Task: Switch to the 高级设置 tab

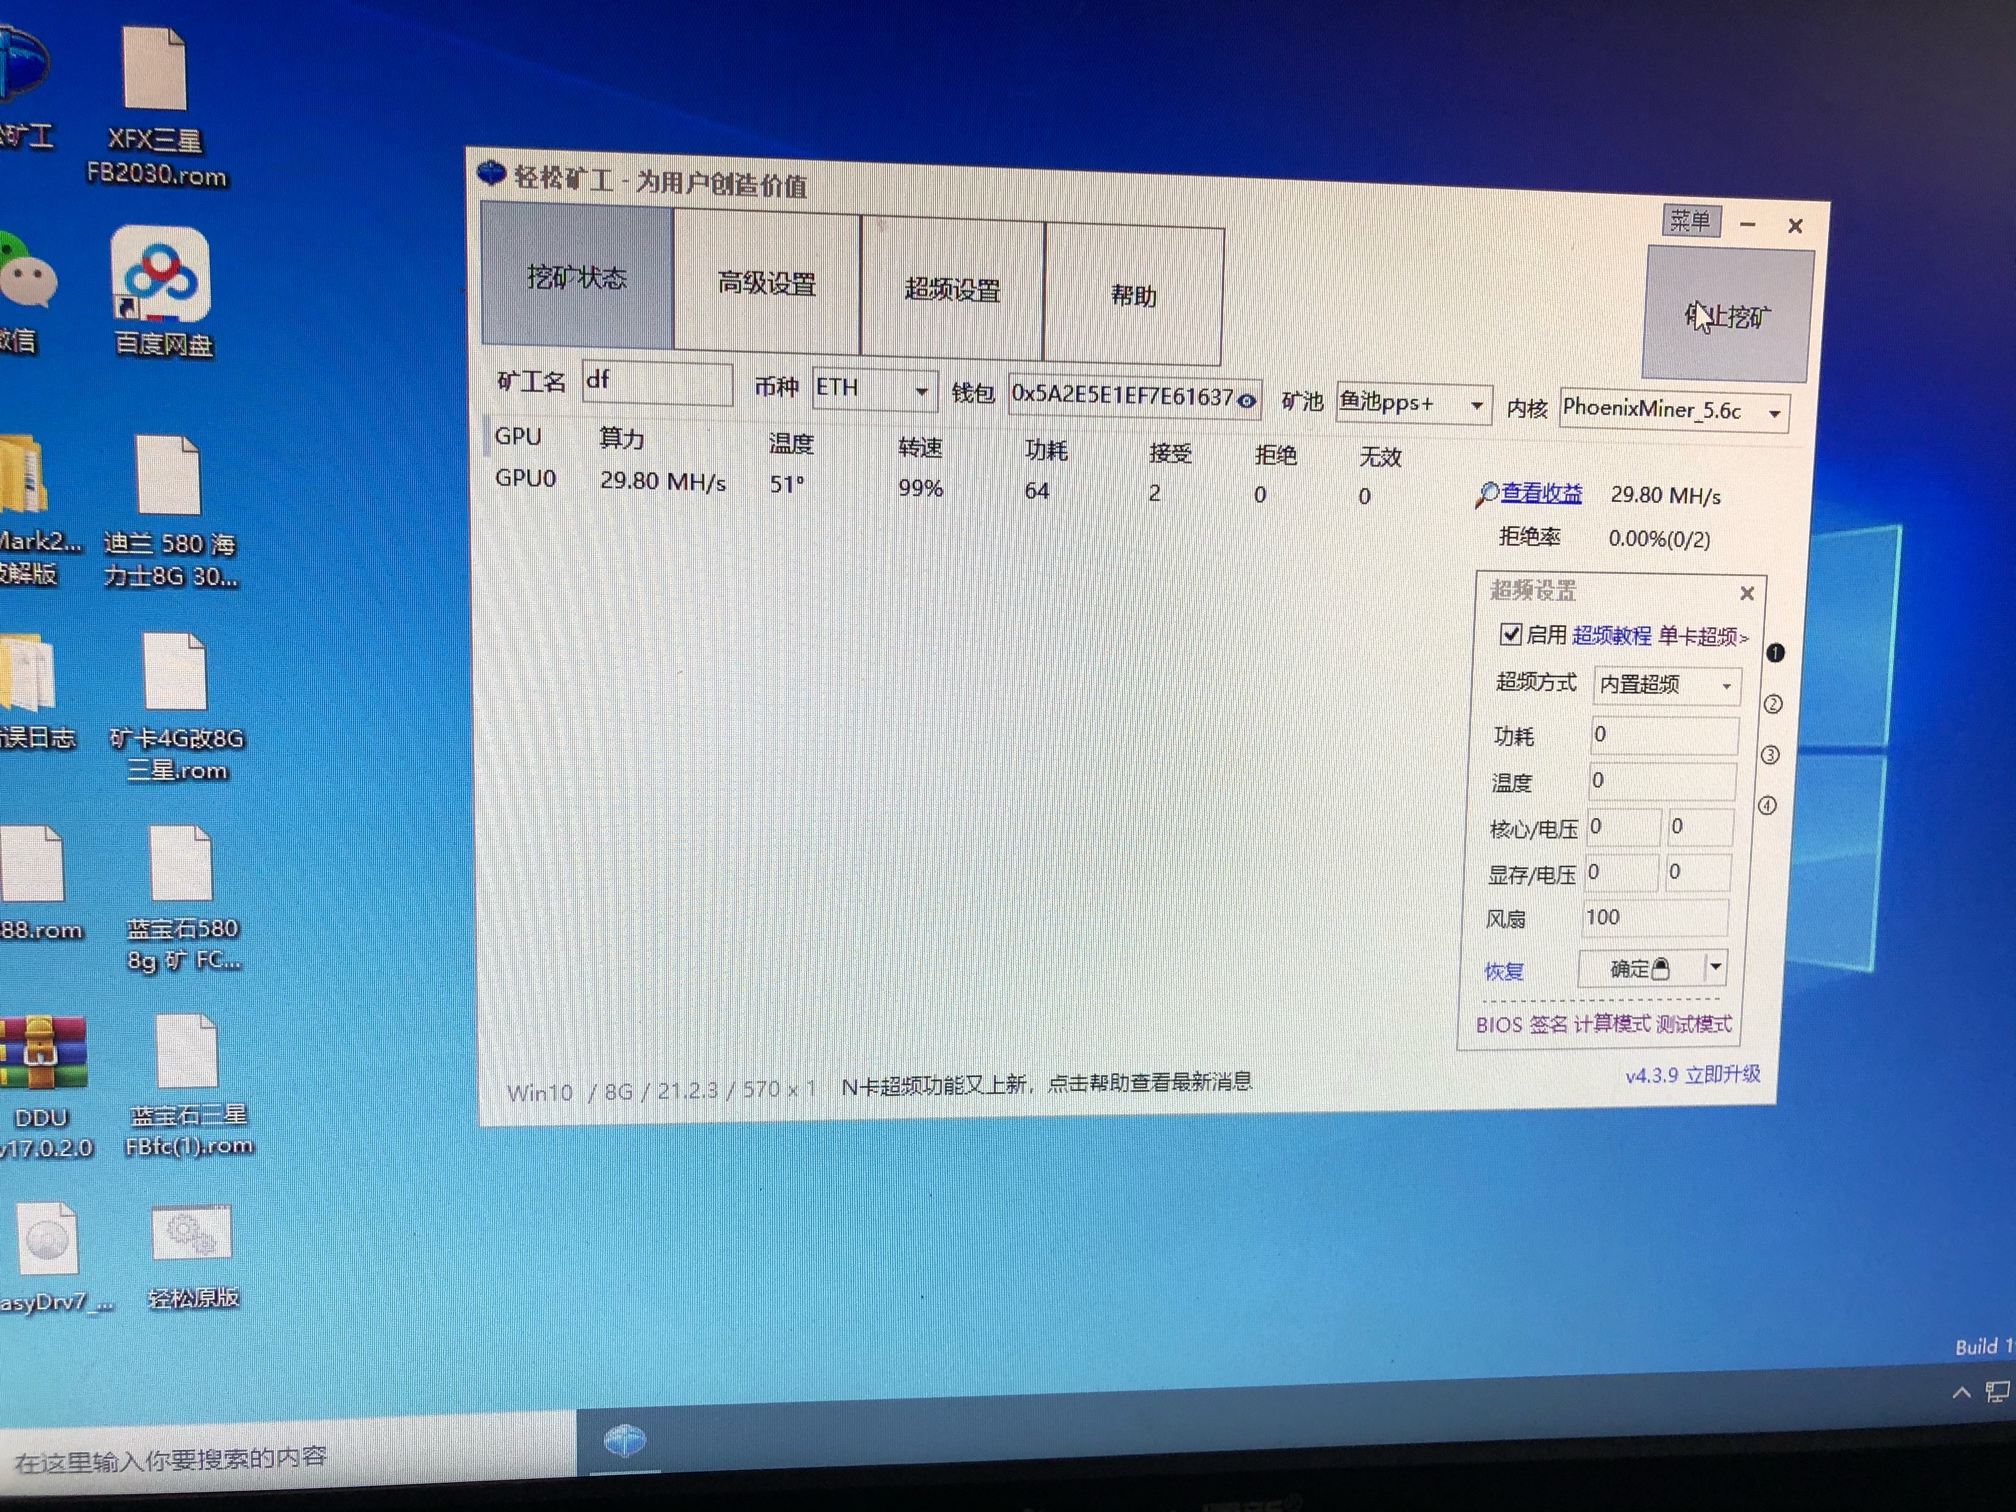Action: [x=767, y=283]
